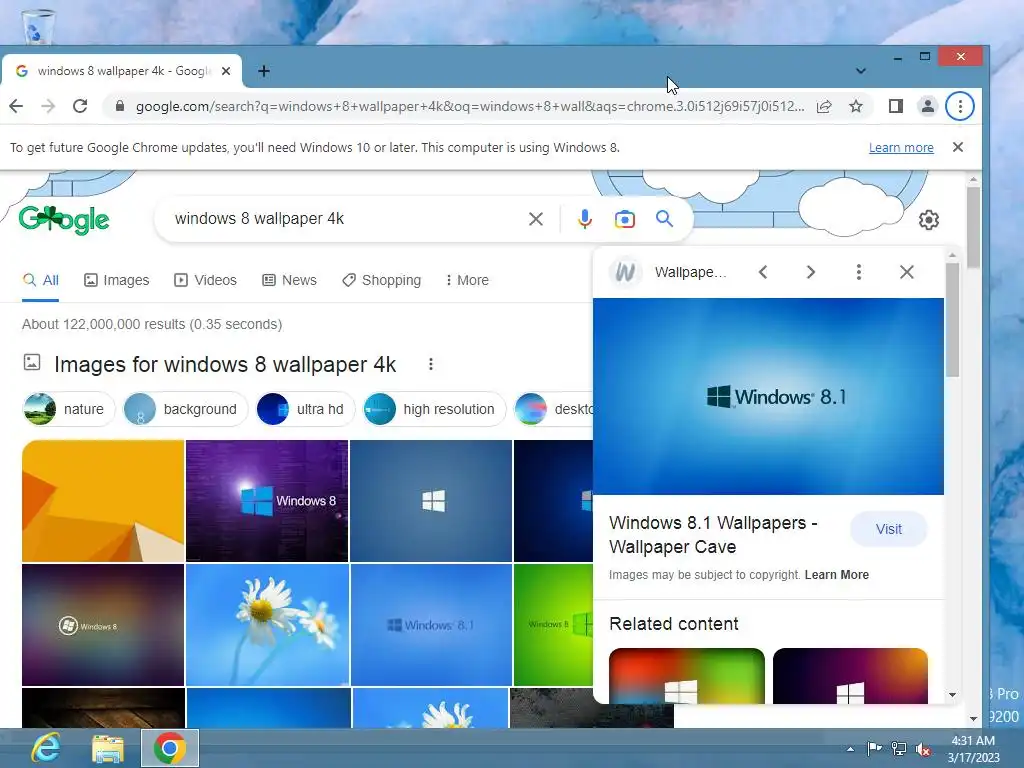Open options dots beside 'Images for windows 8 wallpaper 4k'

point(430,364)
